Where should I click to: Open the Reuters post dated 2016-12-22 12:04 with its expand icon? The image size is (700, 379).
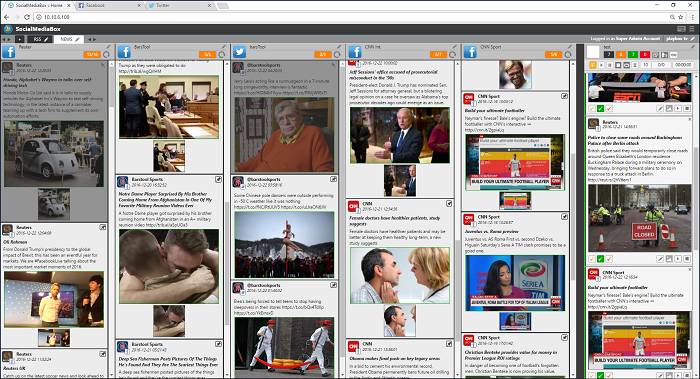tap(103, 227)
